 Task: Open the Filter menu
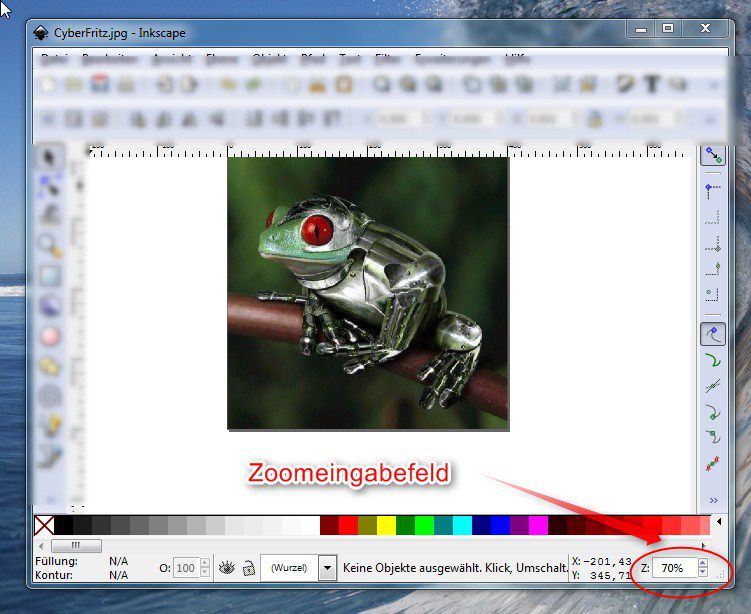(x=387, y=59)
